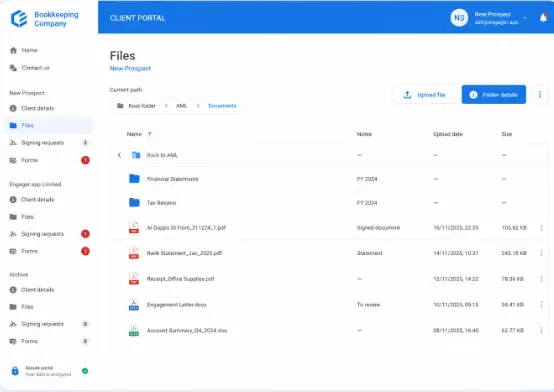The image size is (554, 392).
Task: Click the red badge on New Prospect Forms
Action: pyautogui.click(x=85, y=160)
